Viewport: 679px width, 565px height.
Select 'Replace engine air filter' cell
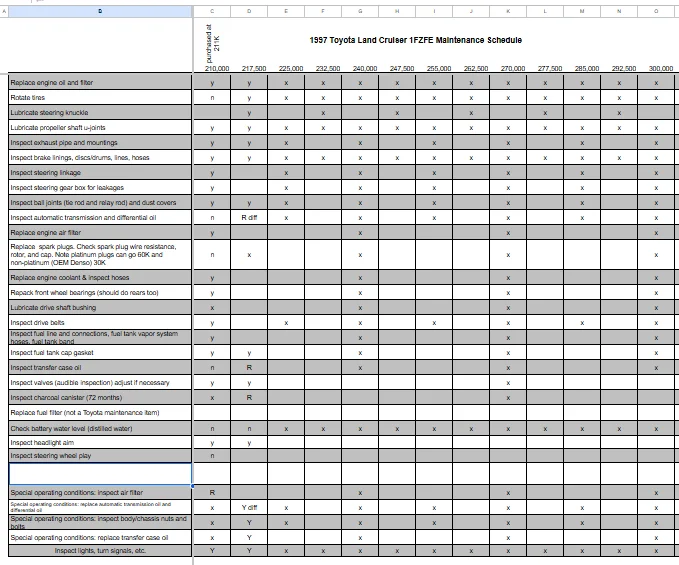coord(100,232)
